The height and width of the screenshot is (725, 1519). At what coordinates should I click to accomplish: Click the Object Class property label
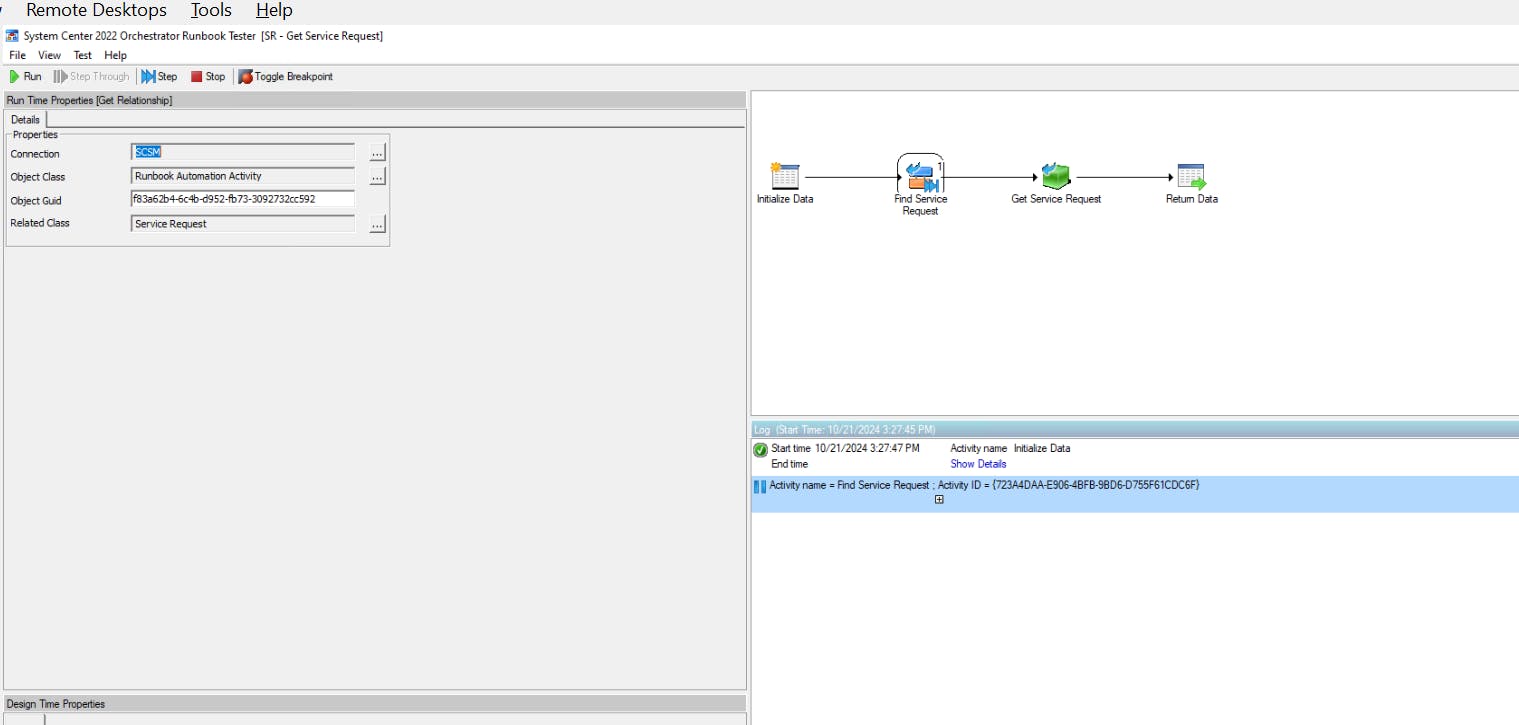[x=38, y=177]
